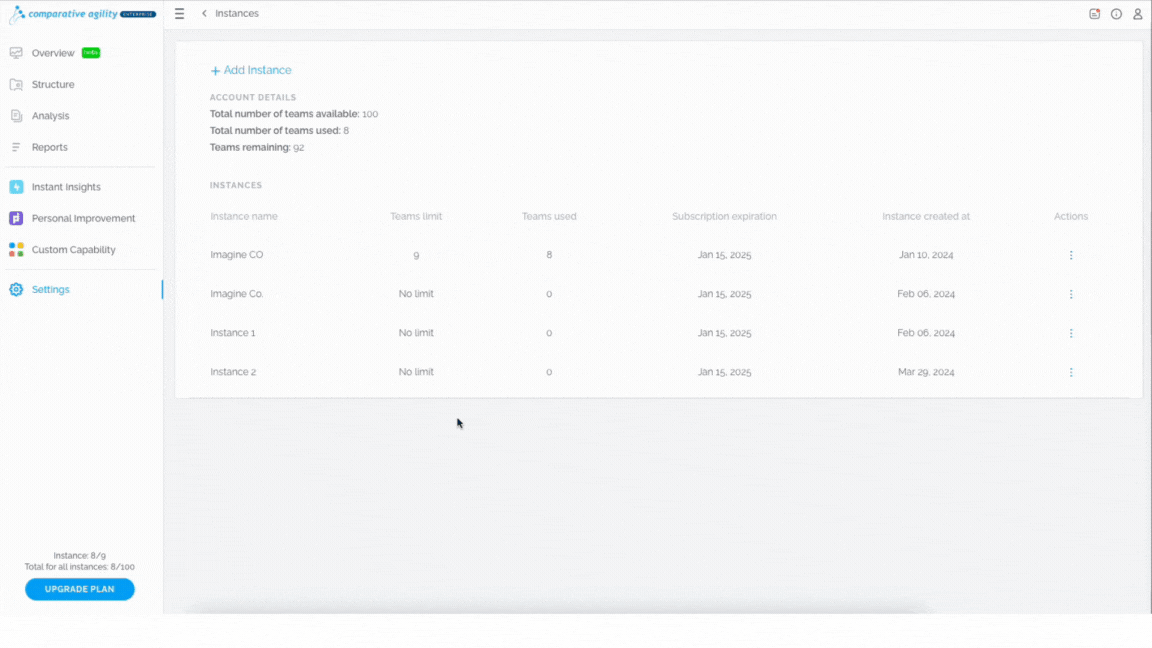
Task: Click the Overview sidebar icon
Action: 16,53
